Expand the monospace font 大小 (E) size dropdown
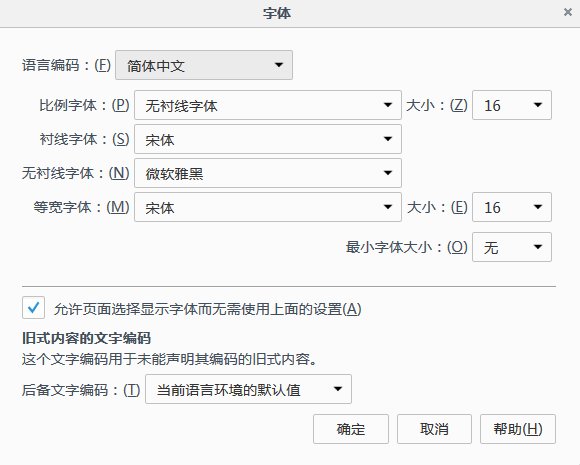Screen dimensions: 580x465 tap(512, 207)
